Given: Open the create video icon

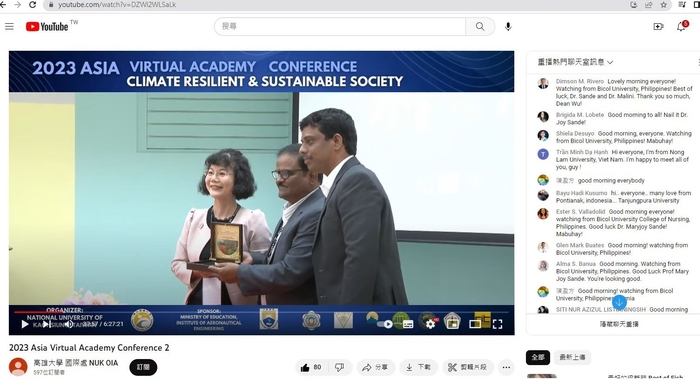Looking at the screenshot, I should (658, 27).
